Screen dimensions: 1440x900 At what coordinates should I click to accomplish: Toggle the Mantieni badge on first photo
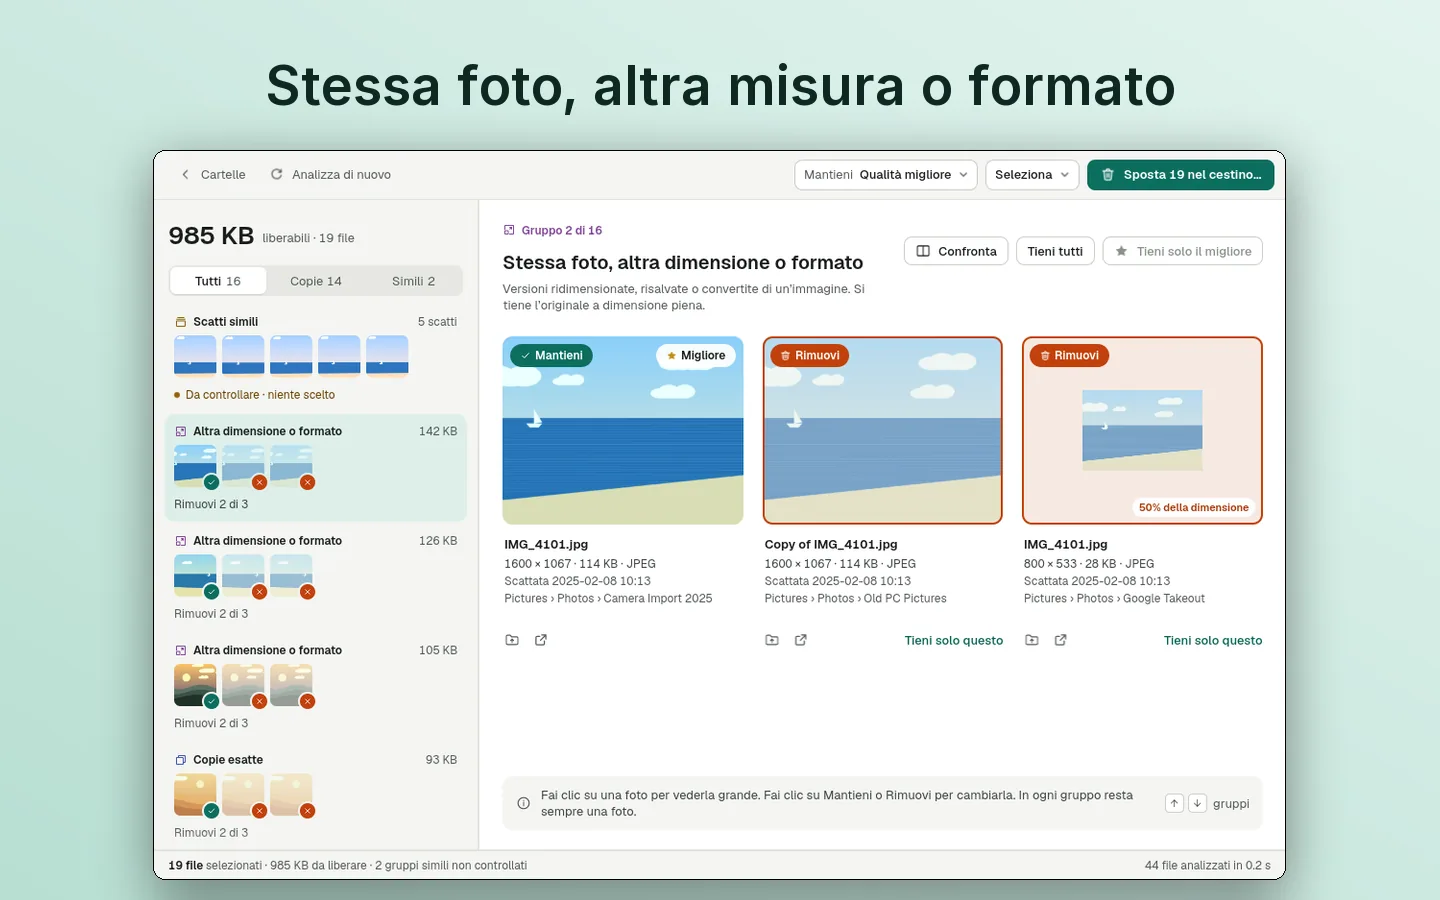[x=551, y=355]
